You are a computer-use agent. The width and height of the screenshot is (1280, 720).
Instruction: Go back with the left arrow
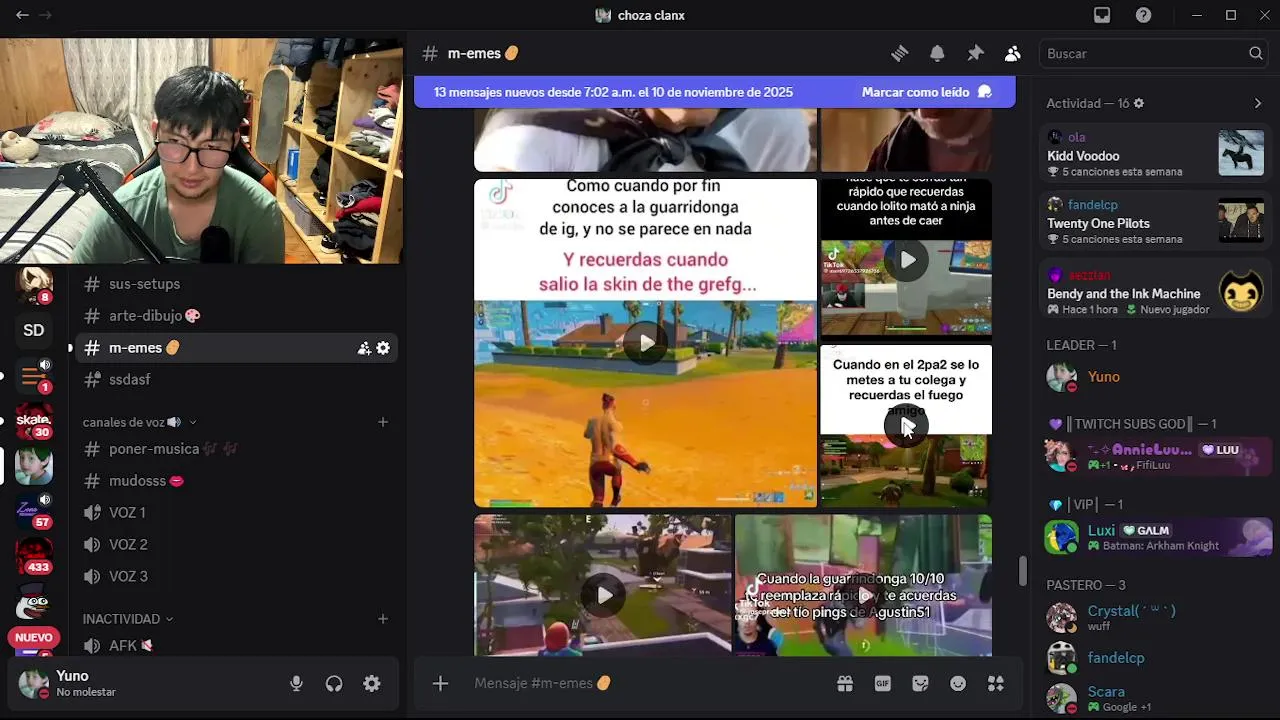coord(22,15)
